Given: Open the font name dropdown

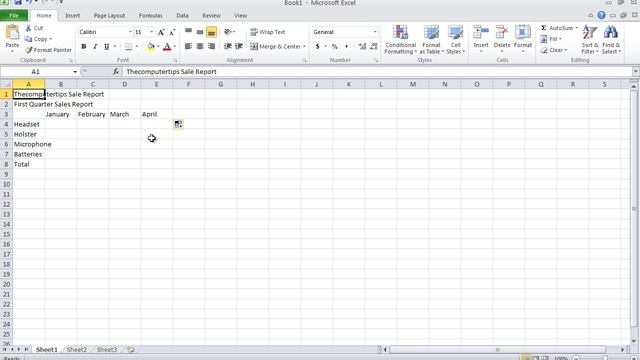Looking at the screenshot, I should [x=130, y=32].
